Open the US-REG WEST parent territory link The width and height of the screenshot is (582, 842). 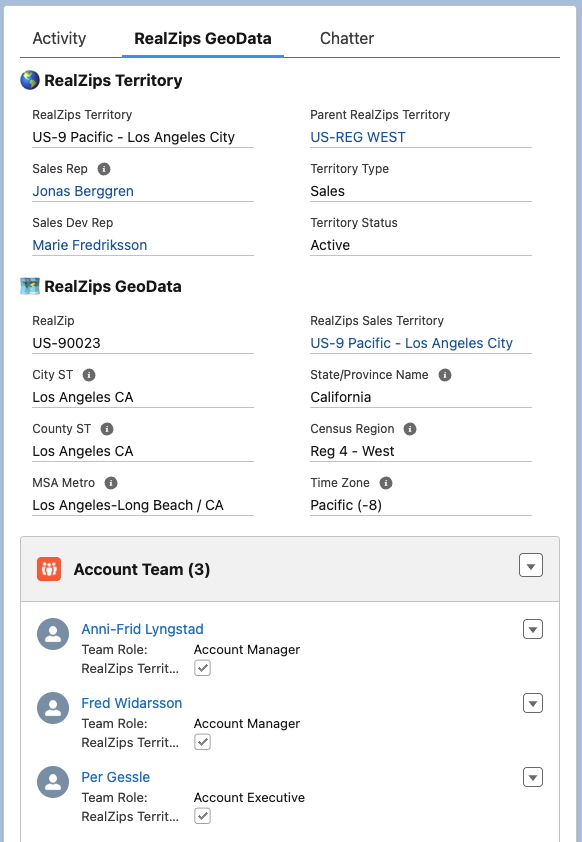(358, 137)
